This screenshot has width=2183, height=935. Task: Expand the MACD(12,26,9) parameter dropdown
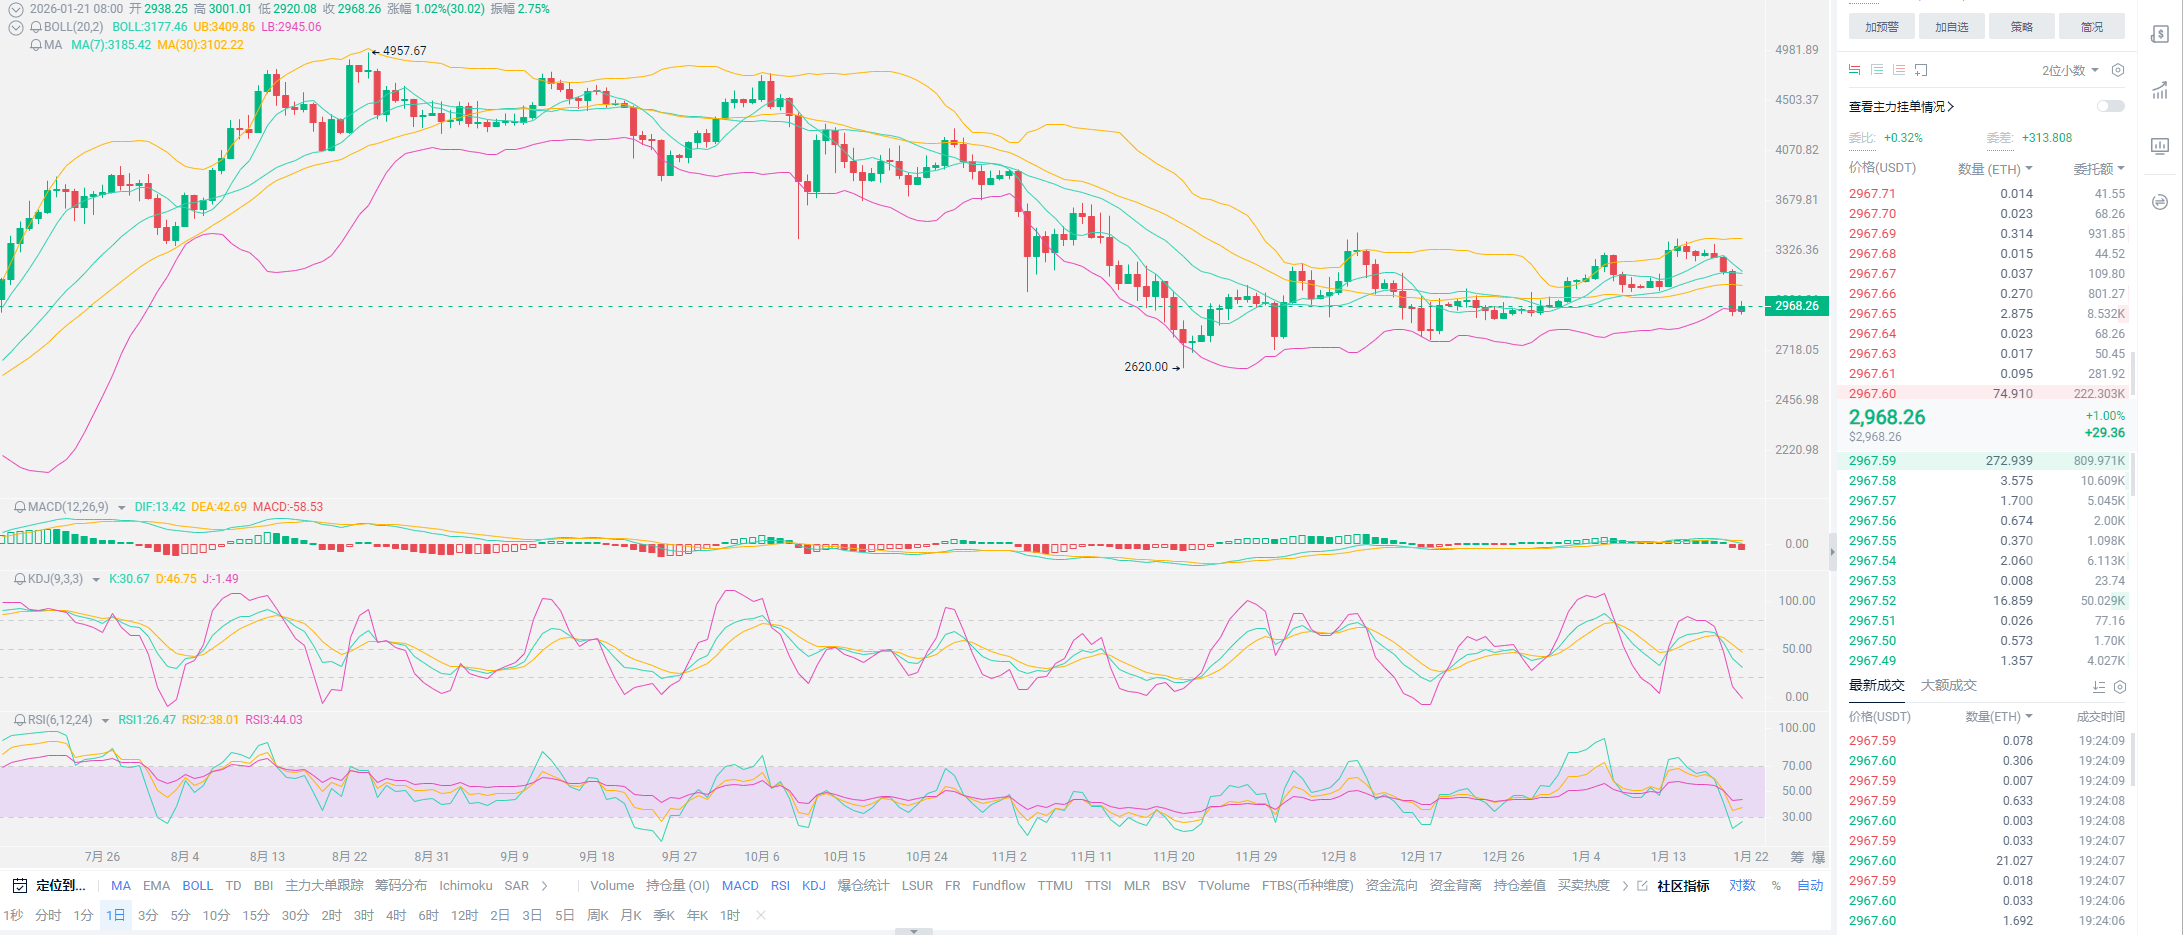122,508
